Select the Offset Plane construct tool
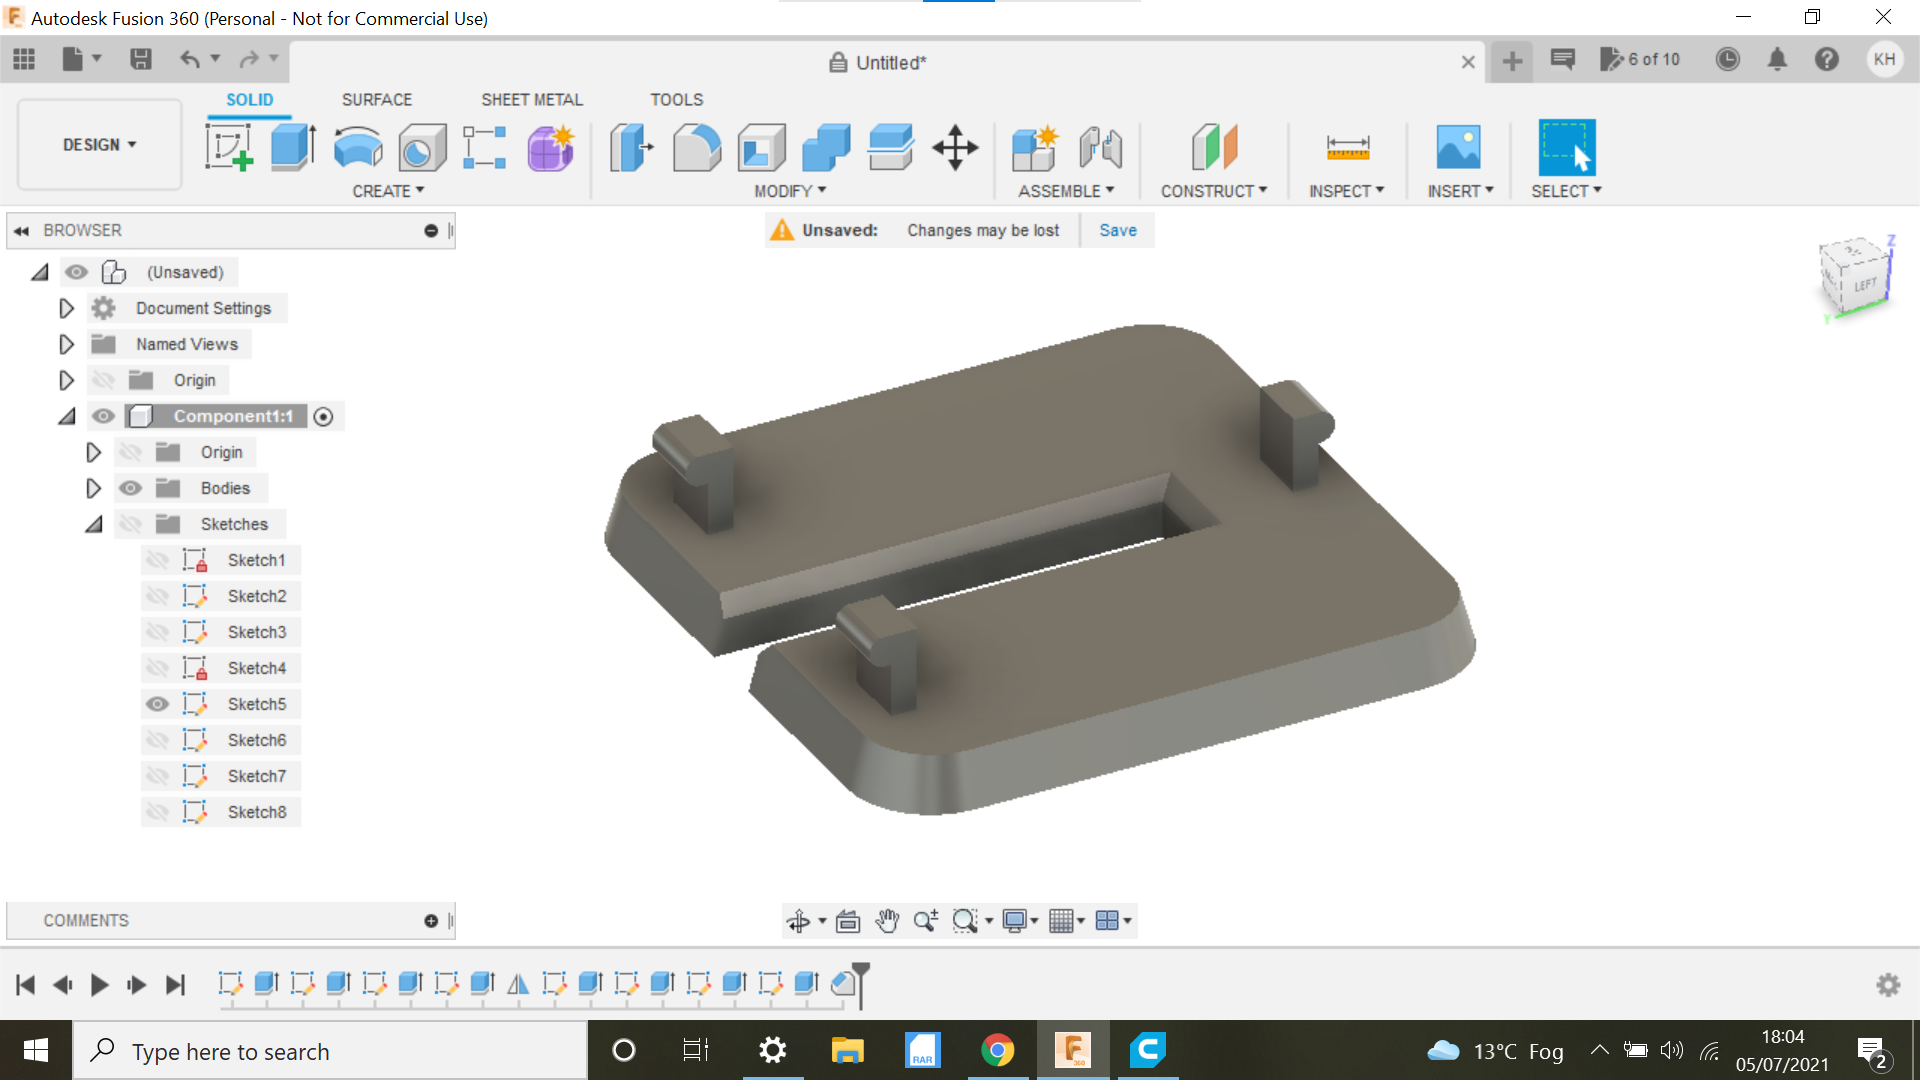Image resolution: width=1920 pixels, height=1080 pixels. coord(1214,148)
